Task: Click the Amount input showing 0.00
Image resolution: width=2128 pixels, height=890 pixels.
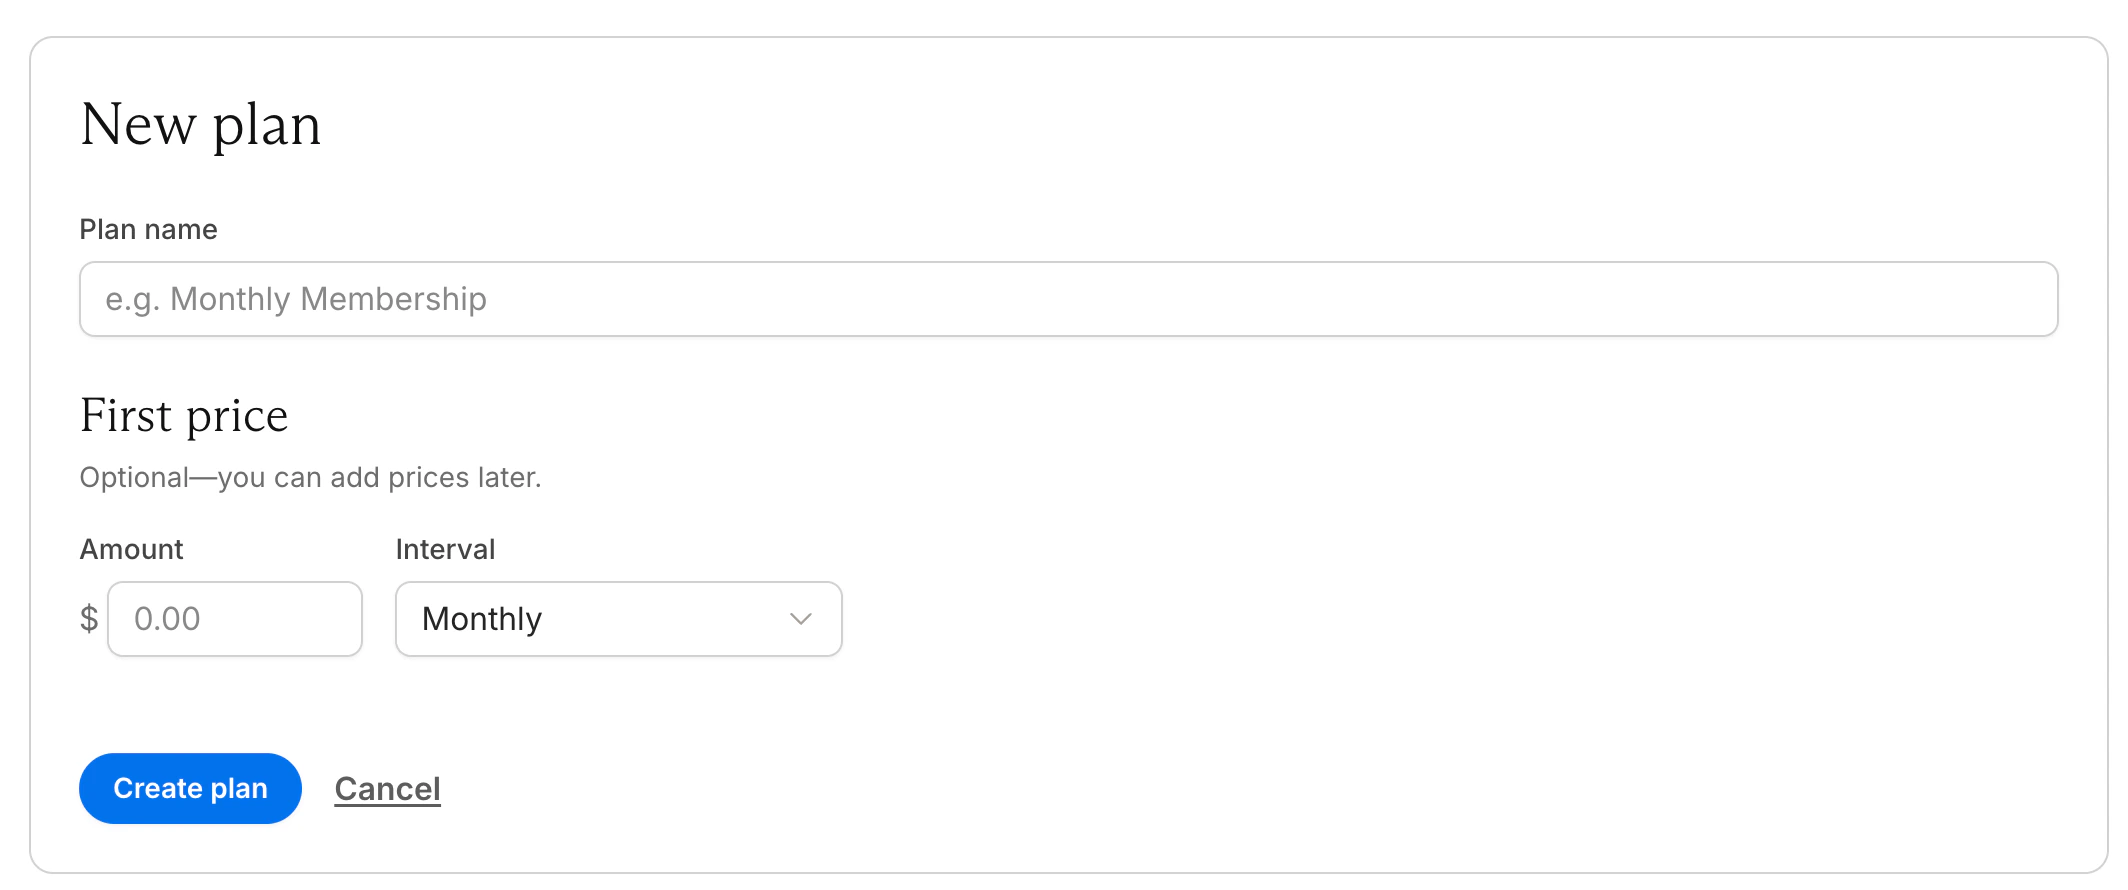Action: pyautogui.click(x=235, y=619)
